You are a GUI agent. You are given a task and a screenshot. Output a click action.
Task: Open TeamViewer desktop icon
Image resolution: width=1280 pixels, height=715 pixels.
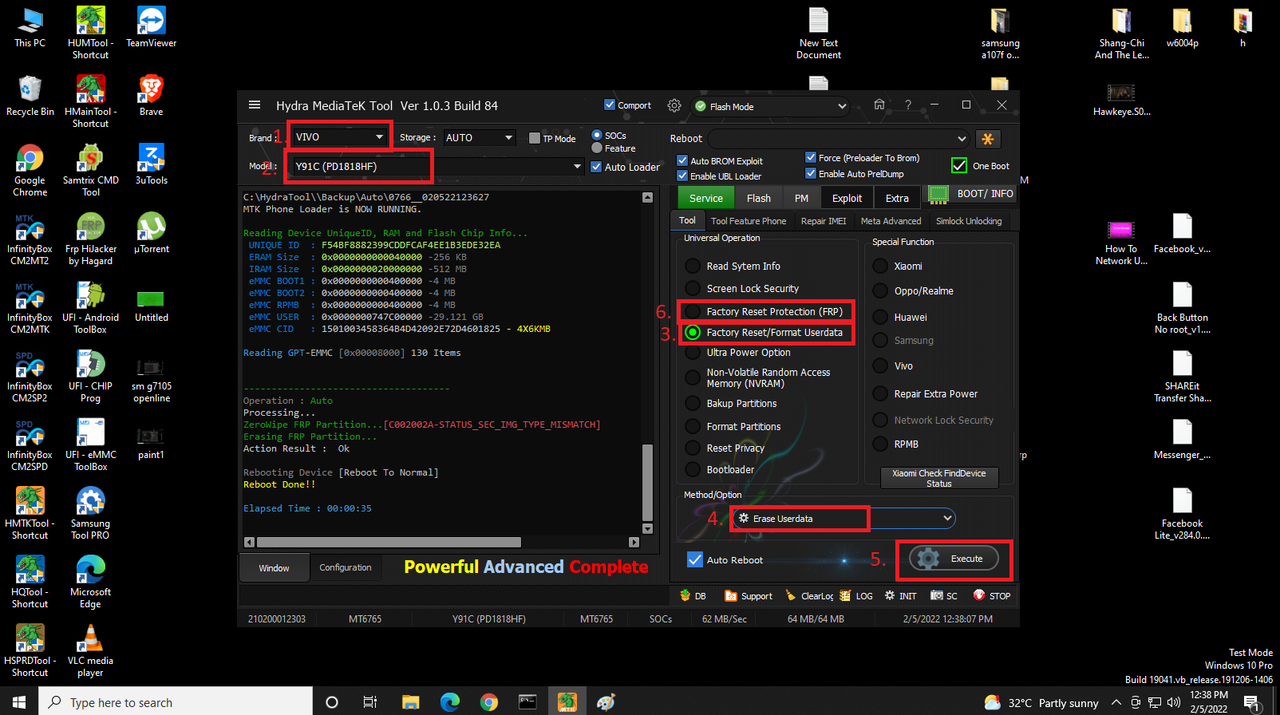click(x=151, y=28)
